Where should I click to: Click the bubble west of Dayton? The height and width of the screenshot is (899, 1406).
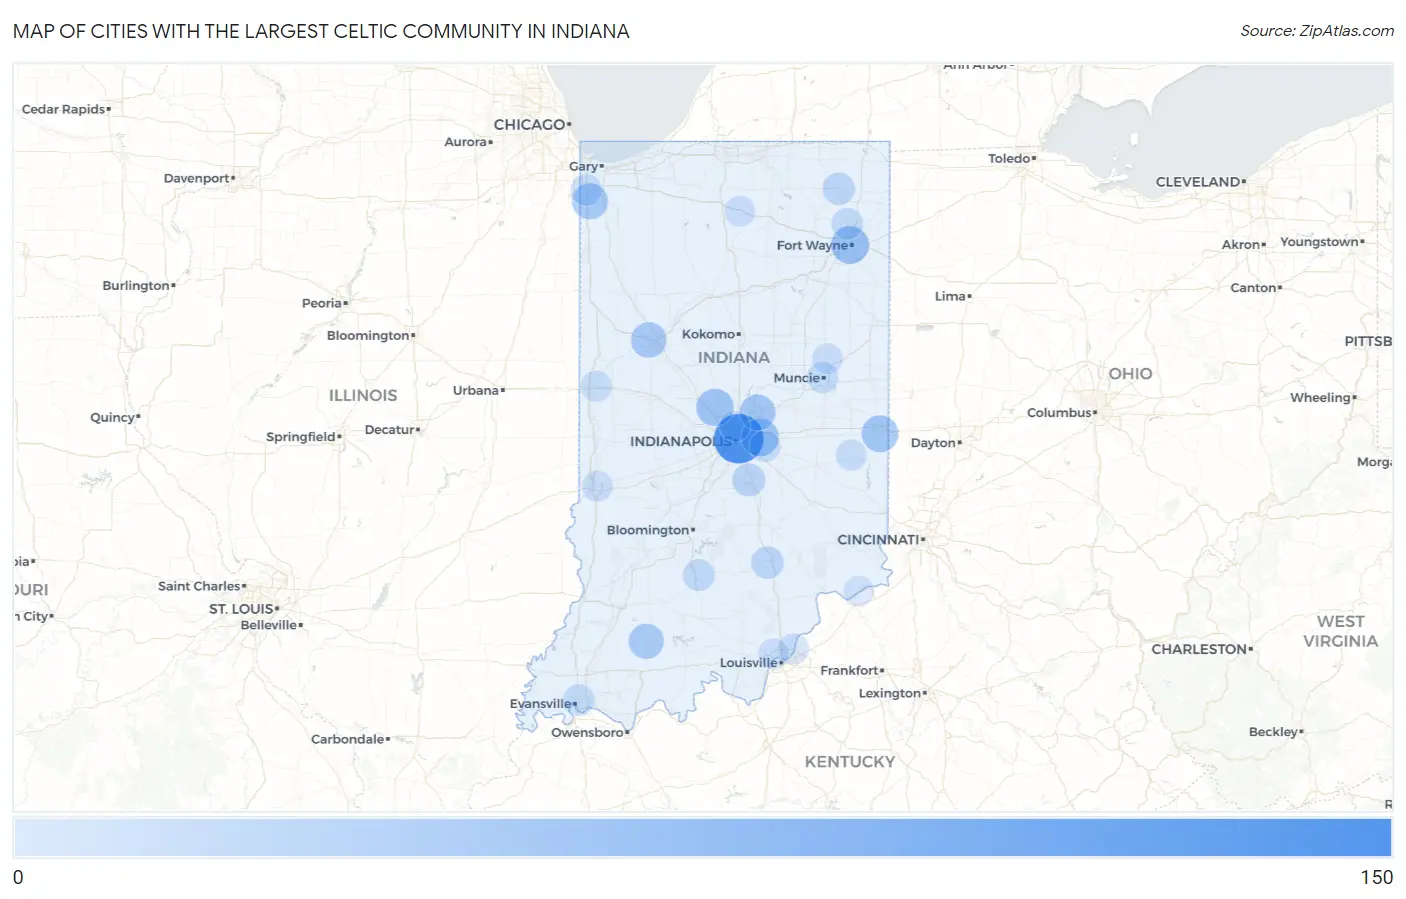[880, 434]
